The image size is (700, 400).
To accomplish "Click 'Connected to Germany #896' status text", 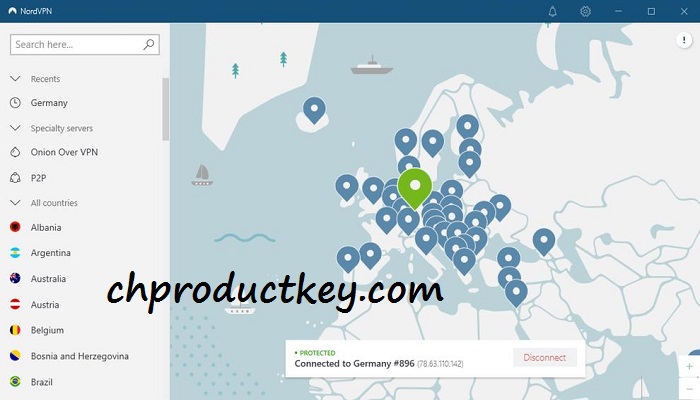I will (x=354, y=363).
